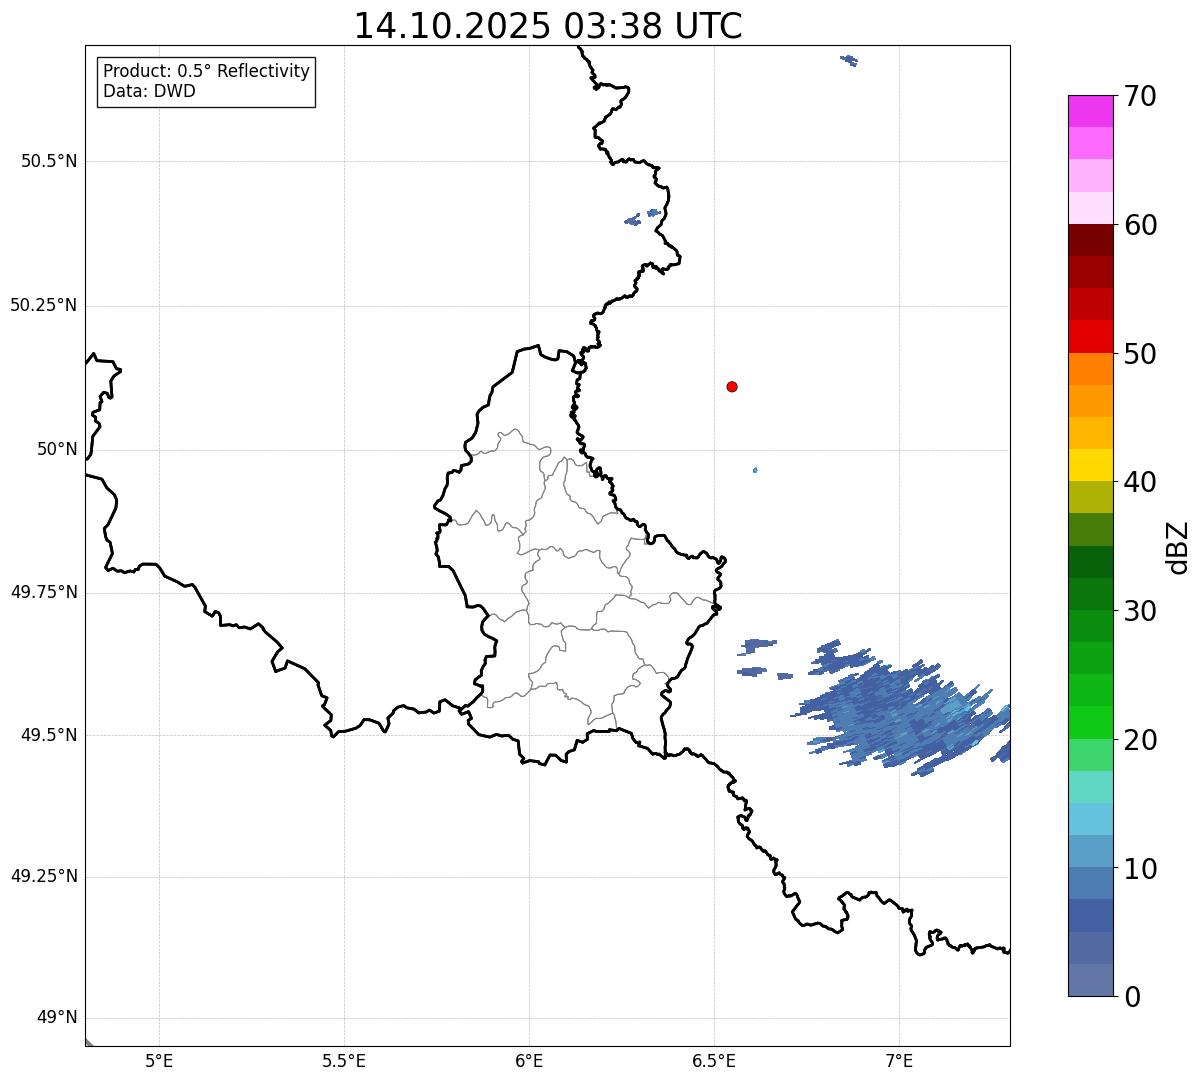Pick the olive colorbar segment just below 40

coord(1090,497)
